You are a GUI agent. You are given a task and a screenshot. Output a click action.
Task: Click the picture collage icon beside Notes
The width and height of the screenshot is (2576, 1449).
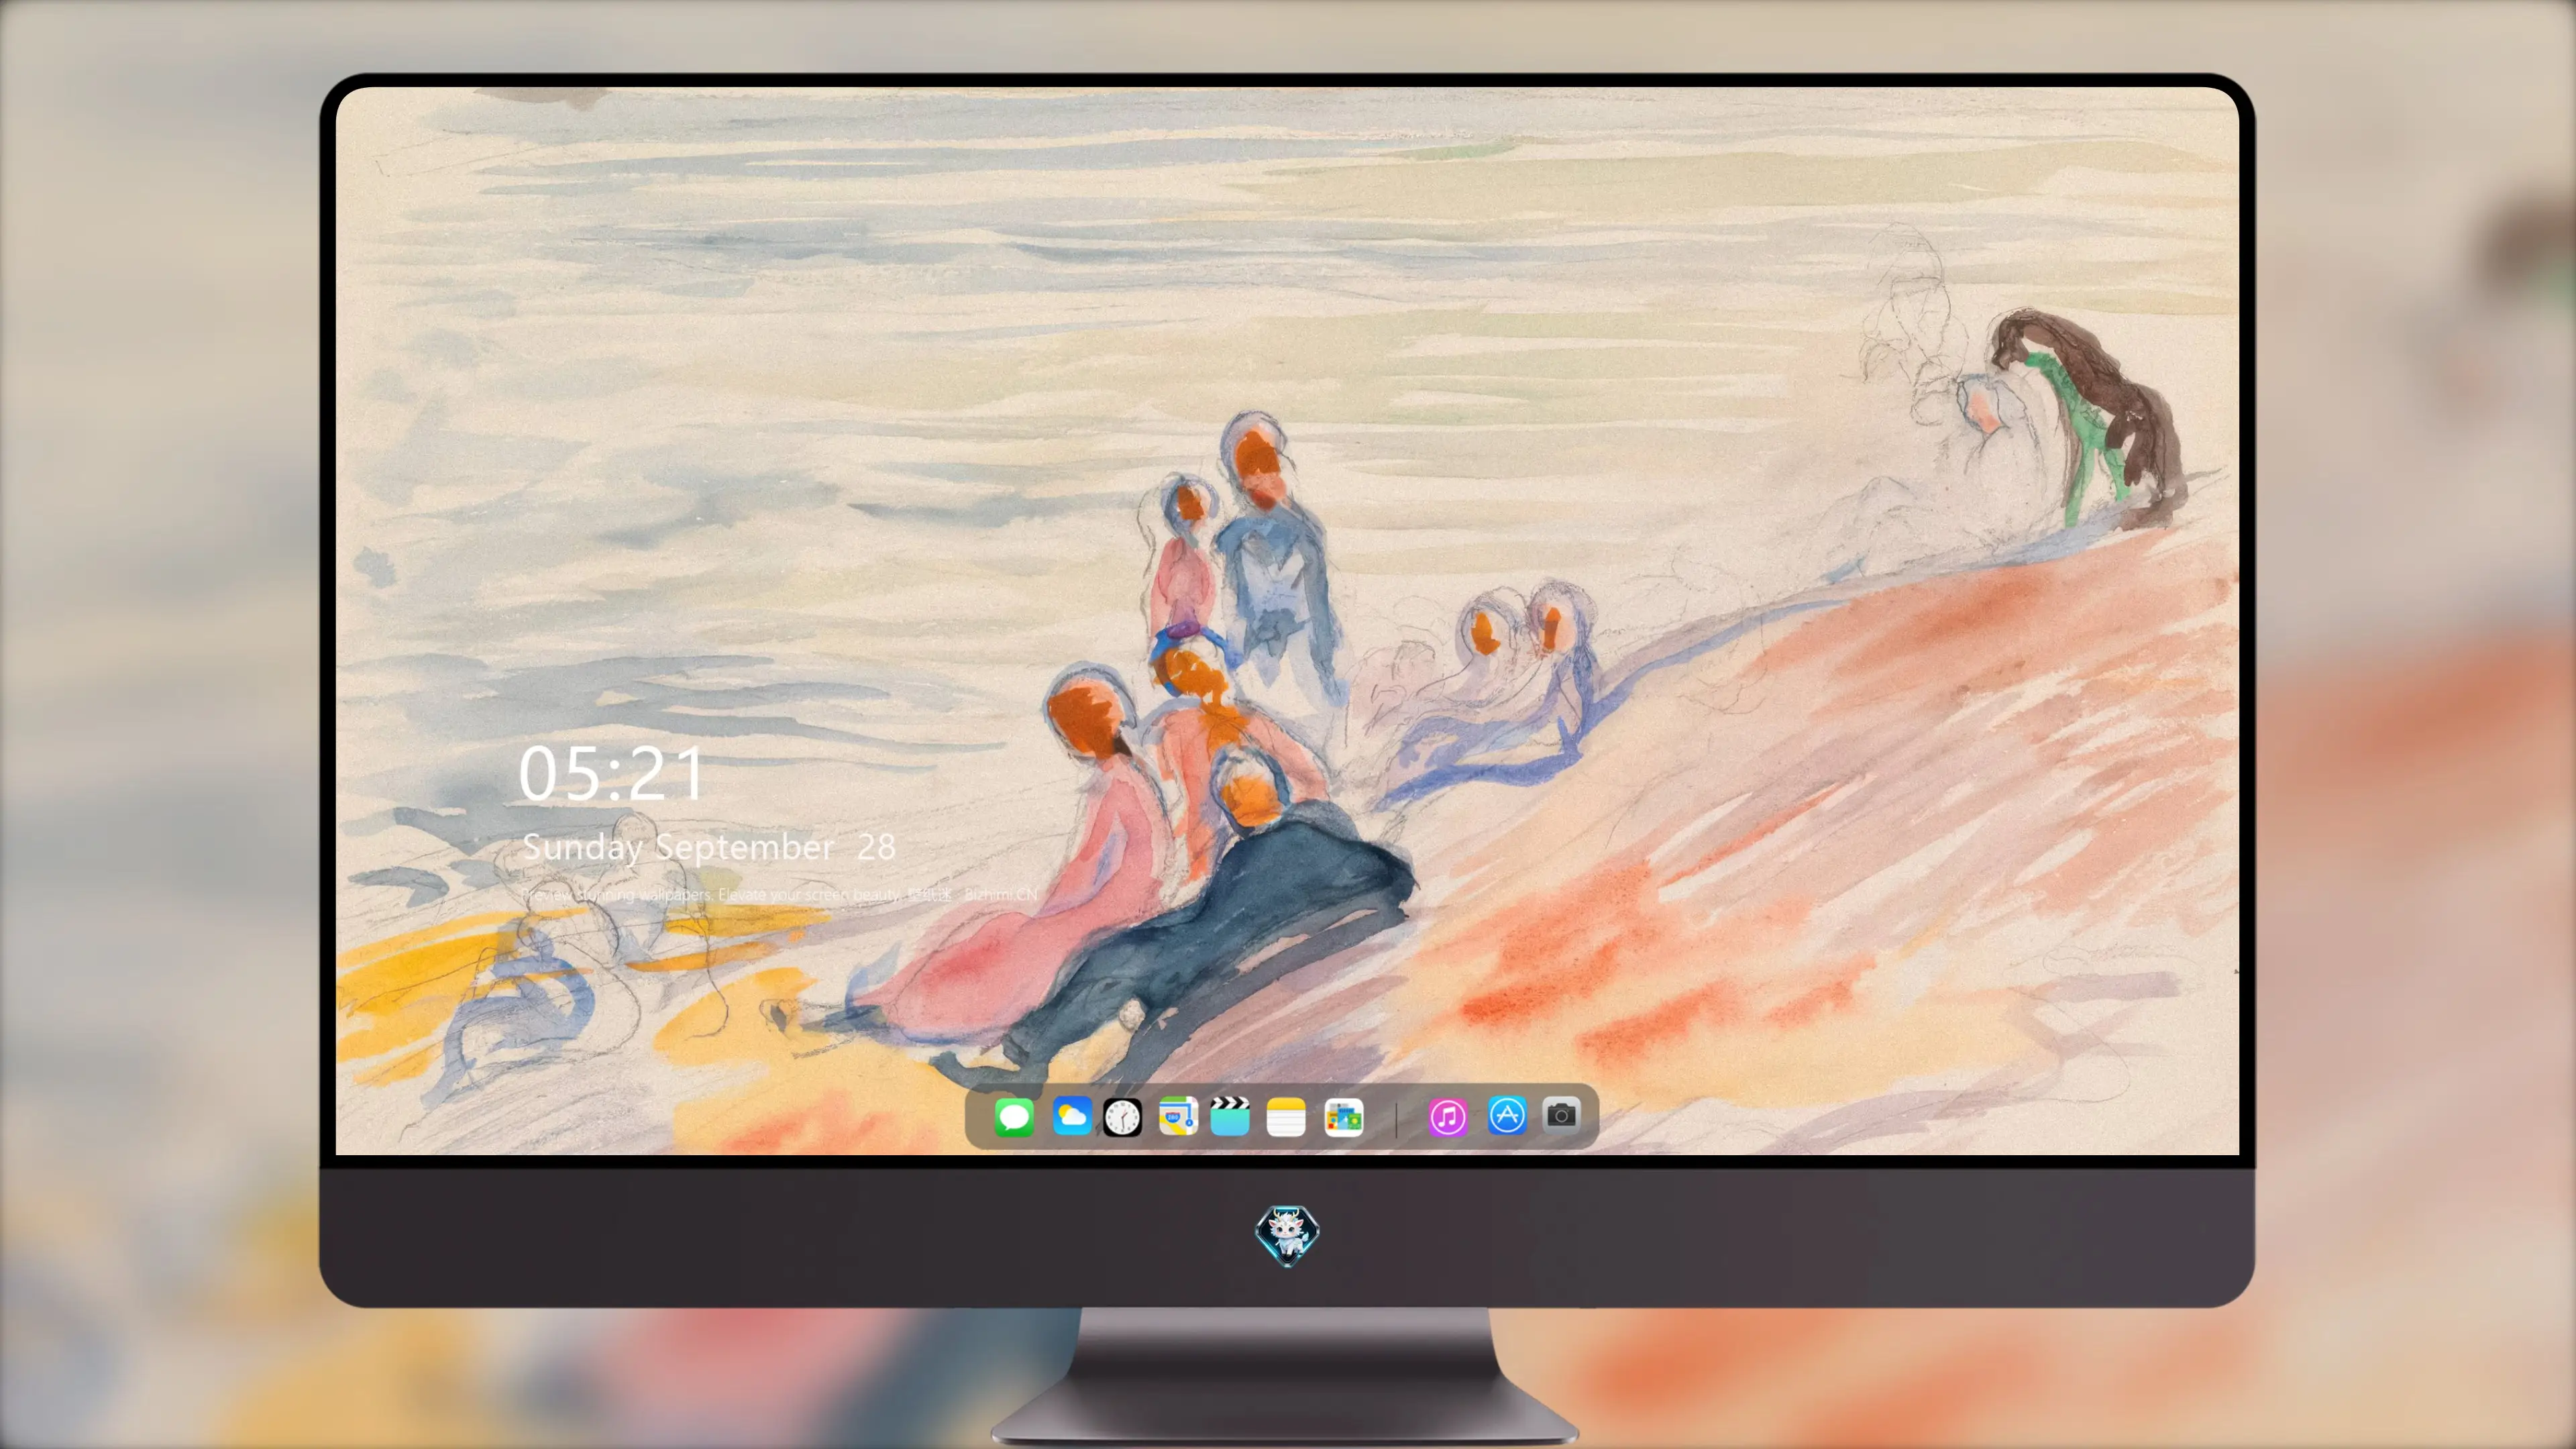click(x=1344, y=1117)
